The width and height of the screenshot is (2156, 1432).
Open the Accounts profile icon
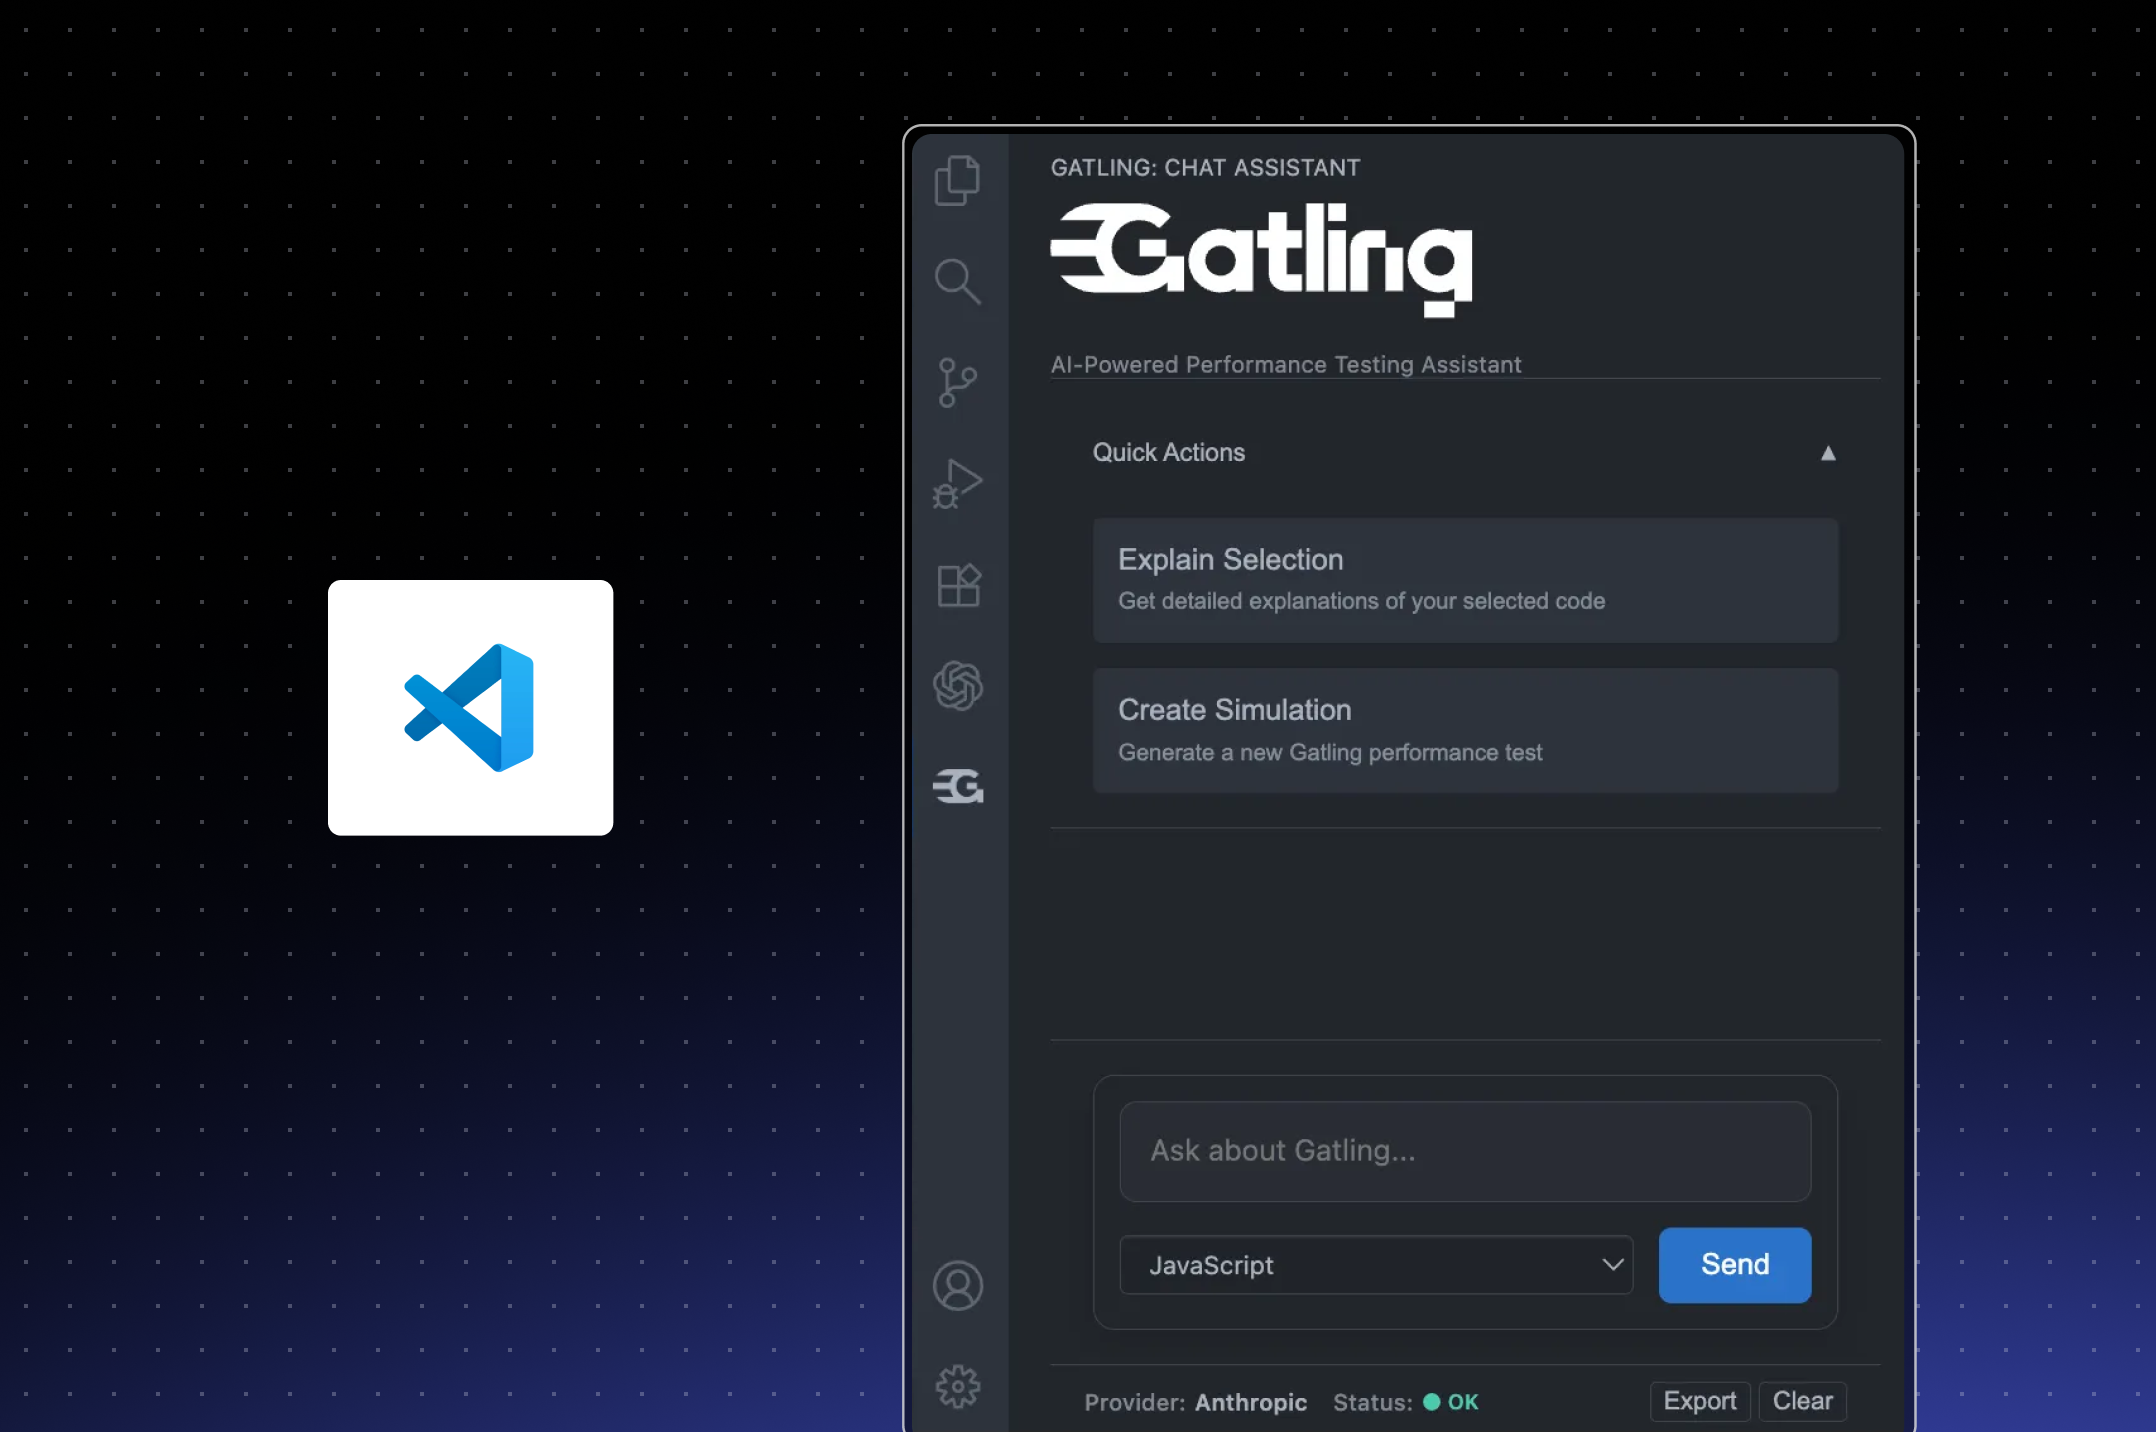(x=958, y=1286)
